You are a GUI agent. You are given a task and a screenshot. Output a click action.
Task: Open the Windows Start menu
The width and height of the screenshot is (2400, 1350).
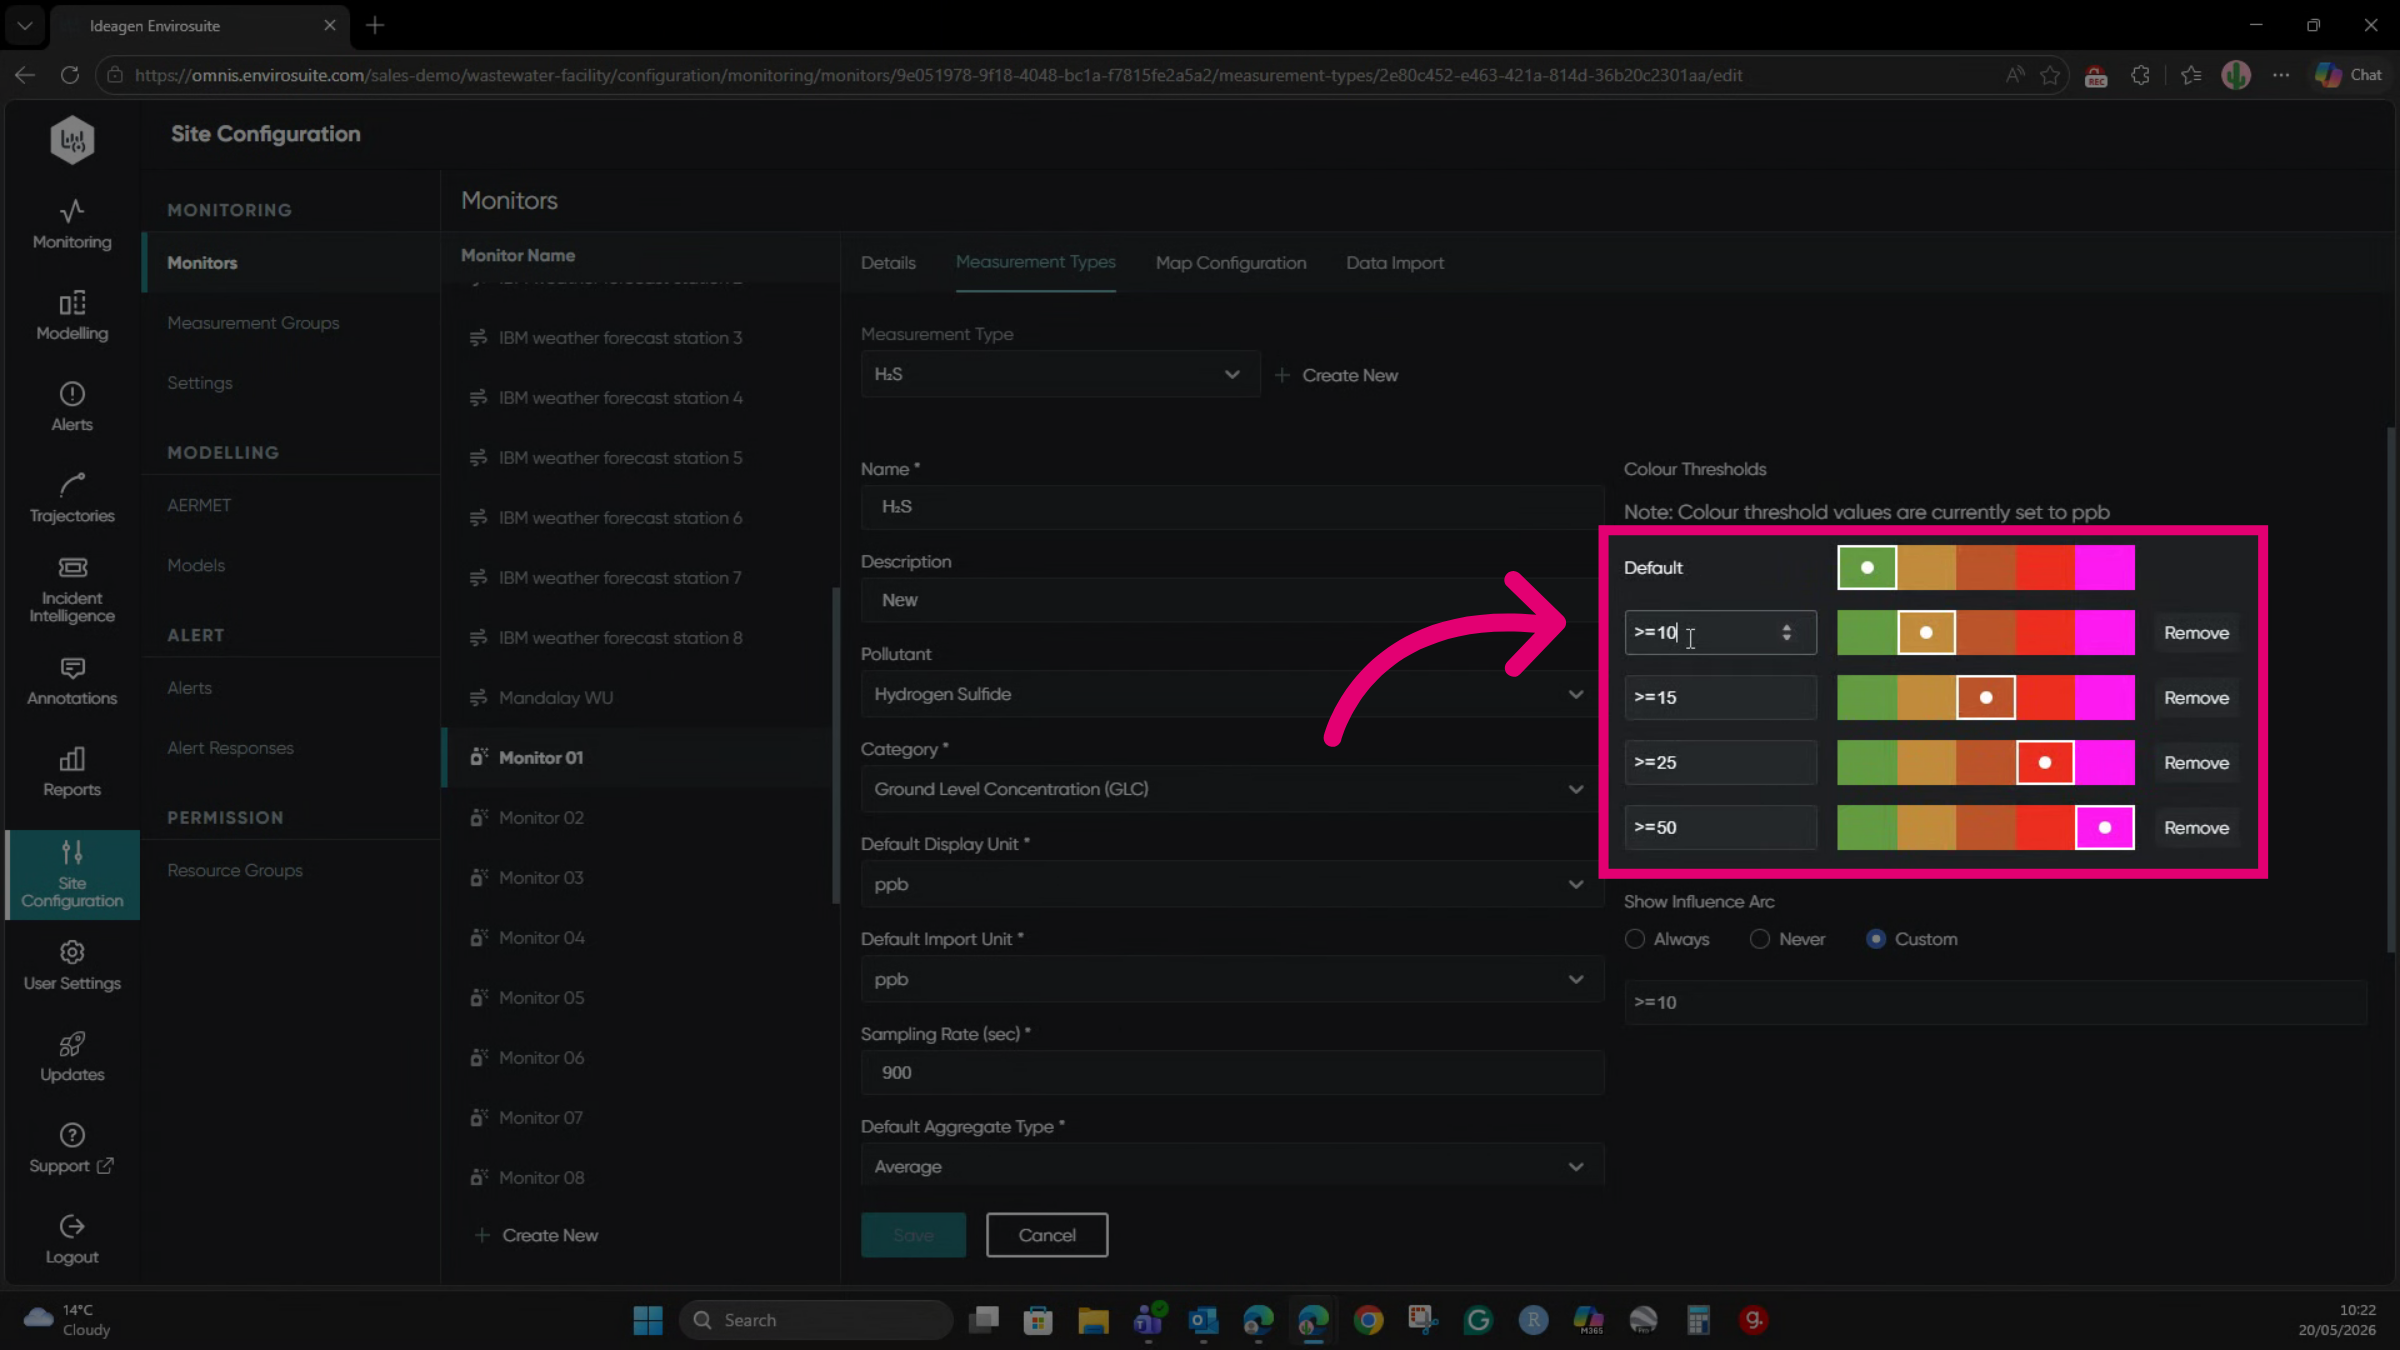648,1320
